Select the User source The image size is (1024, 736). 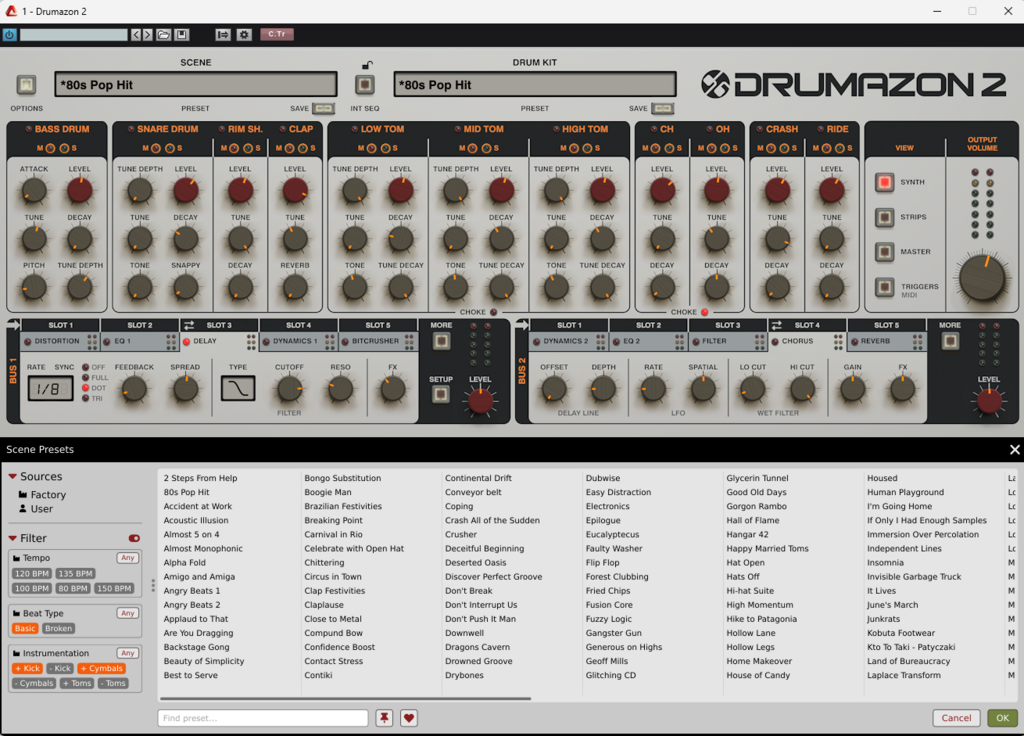(36, 509)
